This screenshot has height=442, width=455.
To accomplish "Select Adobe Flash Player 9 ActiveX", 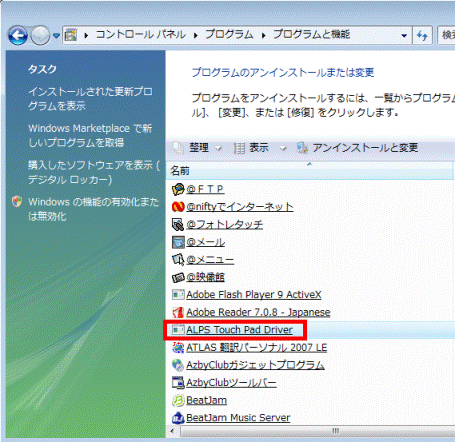I will (x=254, y=295).
